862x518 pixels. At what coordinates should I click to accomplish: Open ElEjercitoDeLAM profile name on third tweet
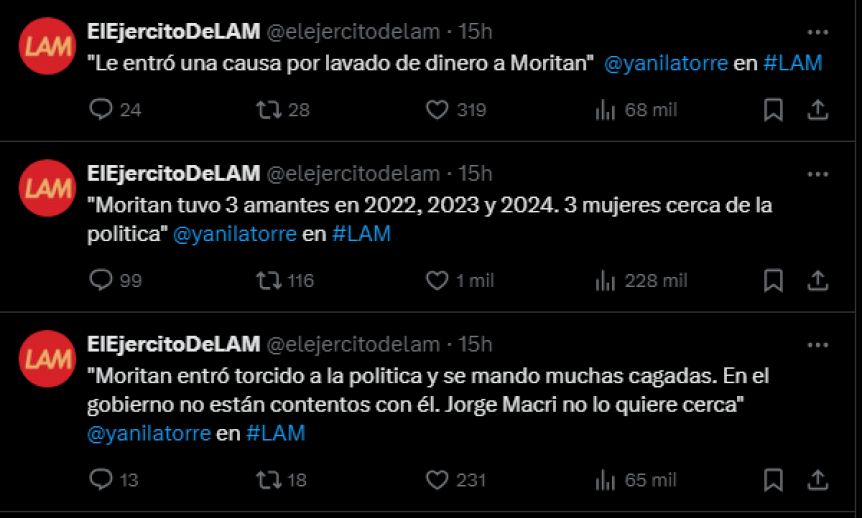(174, 344)
